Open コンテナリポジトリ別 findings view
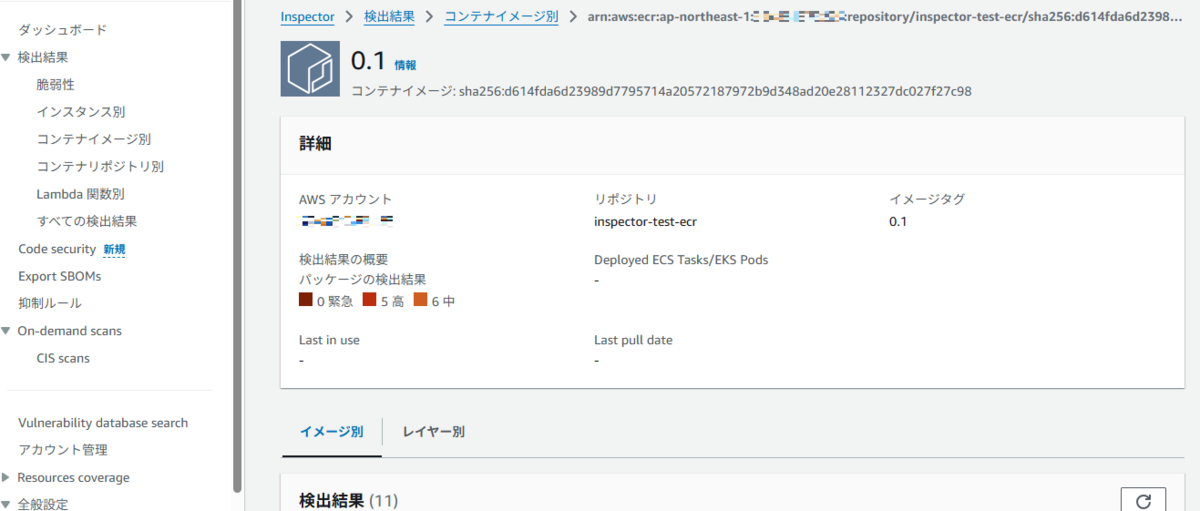The width and height of the screenshot is (1200, 511). tap(100, 166)
